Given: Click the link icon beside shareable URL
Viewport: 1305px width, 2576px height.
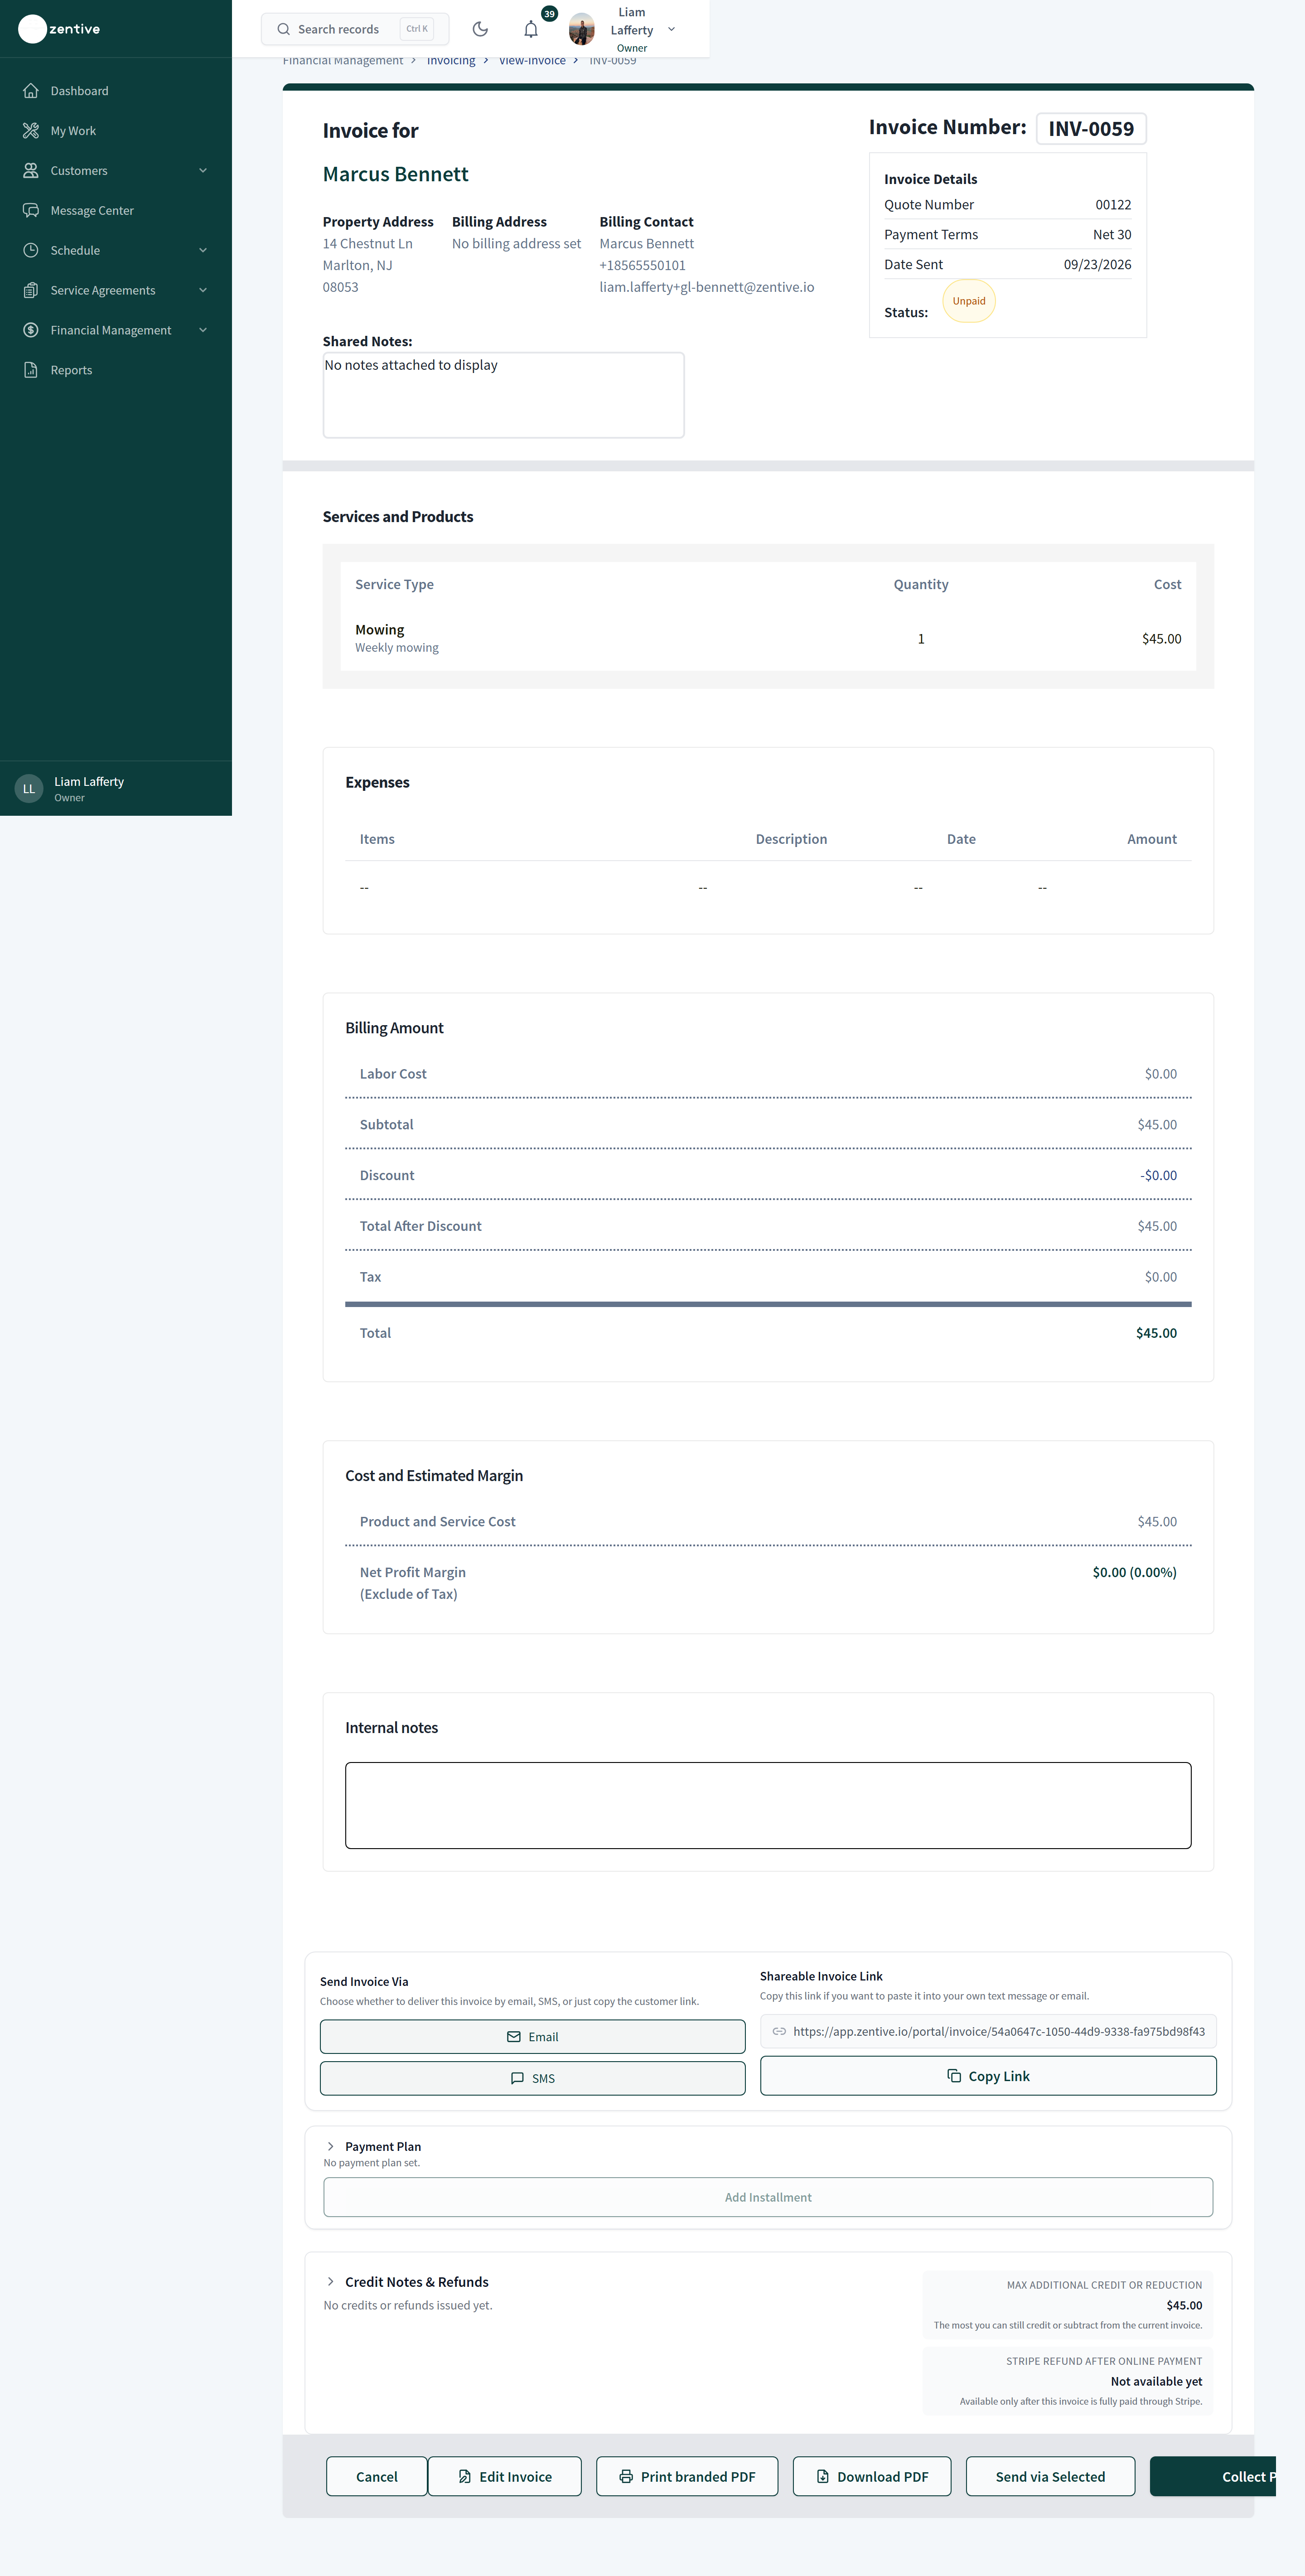Looking at the screenshot, I should coord(779,2031).
